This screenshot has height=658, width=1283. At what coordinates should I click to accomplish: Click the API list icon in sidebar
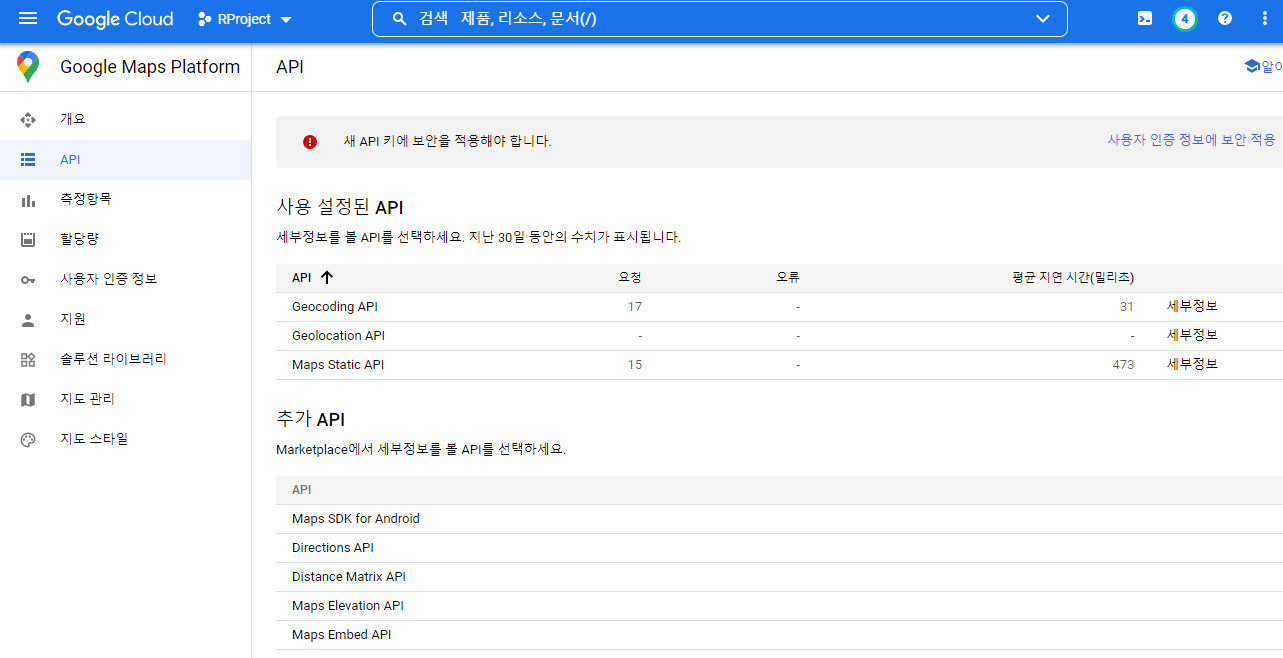click(28, 160)
